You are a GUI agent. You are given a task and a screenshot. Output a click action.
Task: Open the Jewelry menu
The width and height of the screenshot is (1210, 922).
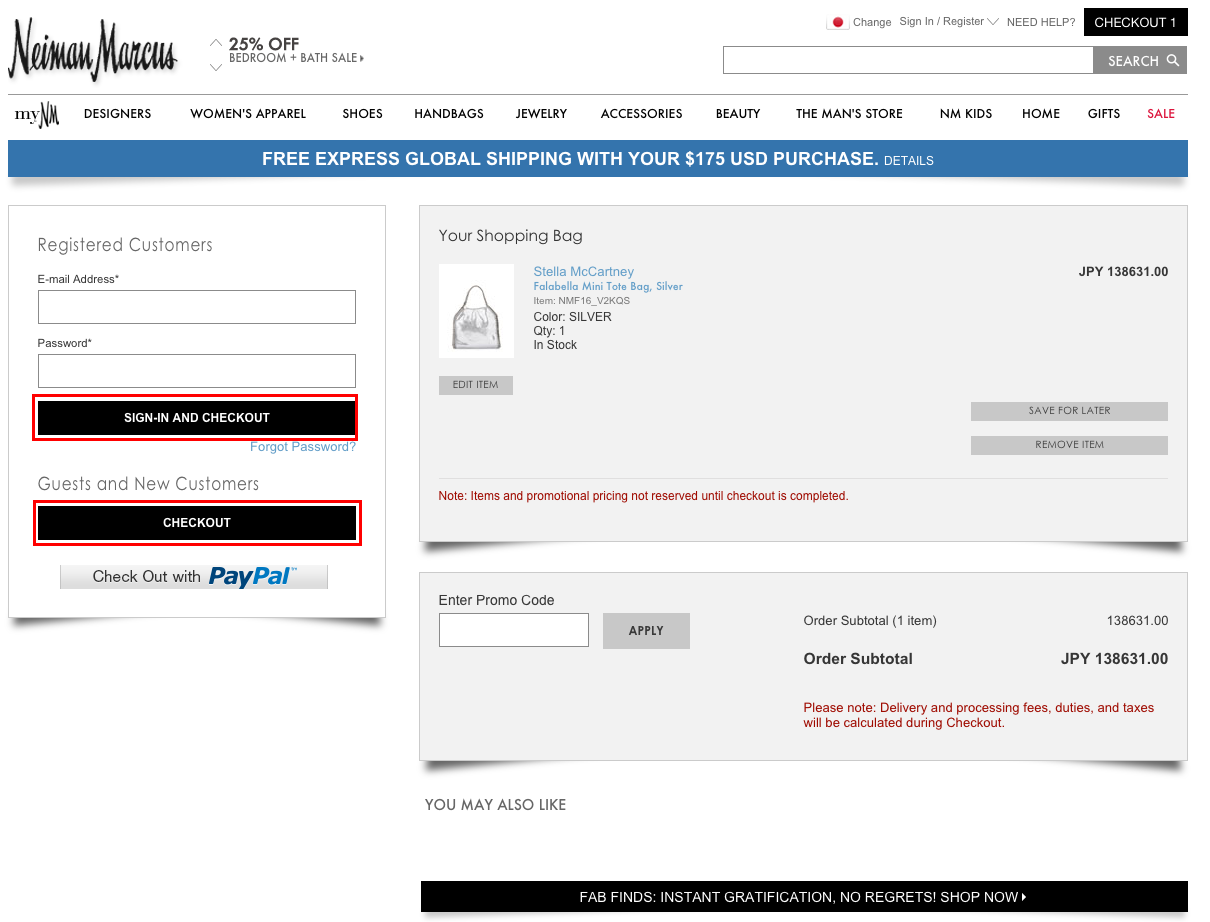pyautogui.click(x=541, y=114)
